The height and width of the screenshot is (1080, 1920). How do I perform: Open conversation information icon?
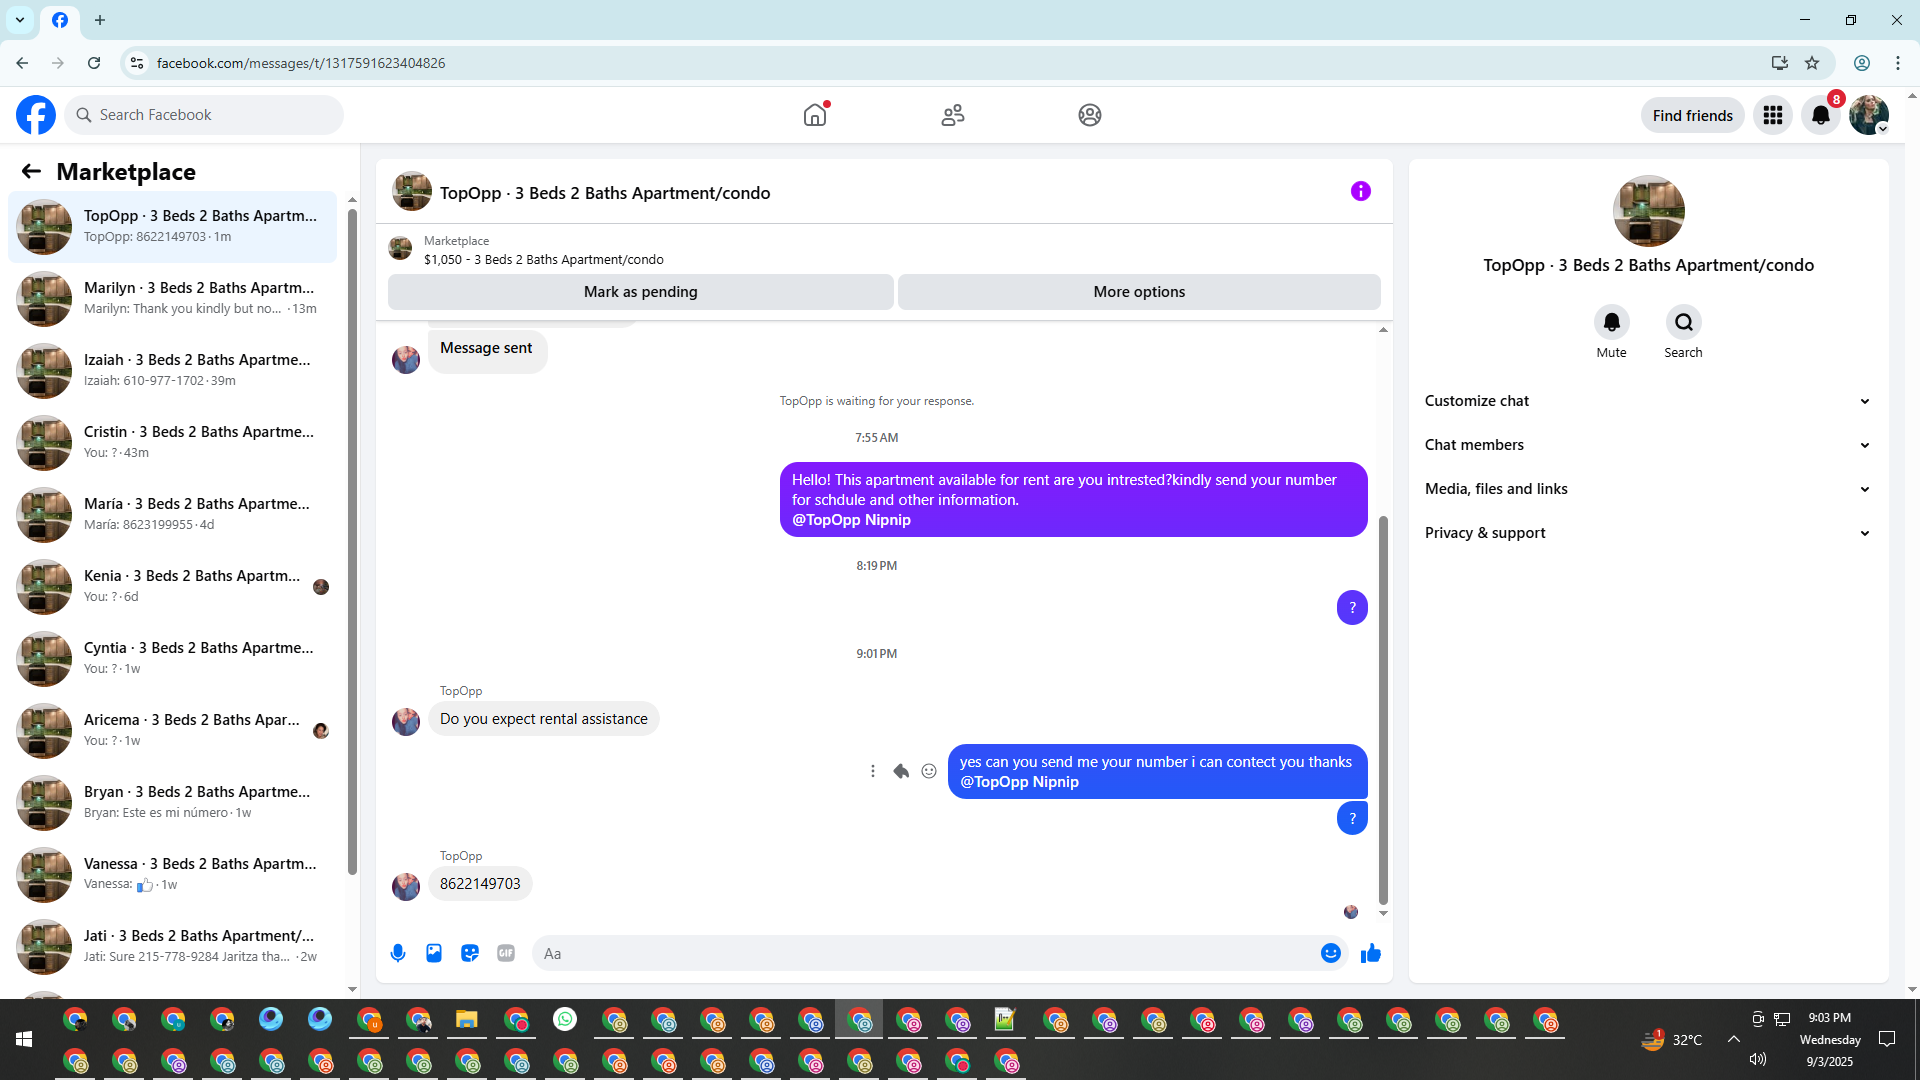tap(1361, 191)
